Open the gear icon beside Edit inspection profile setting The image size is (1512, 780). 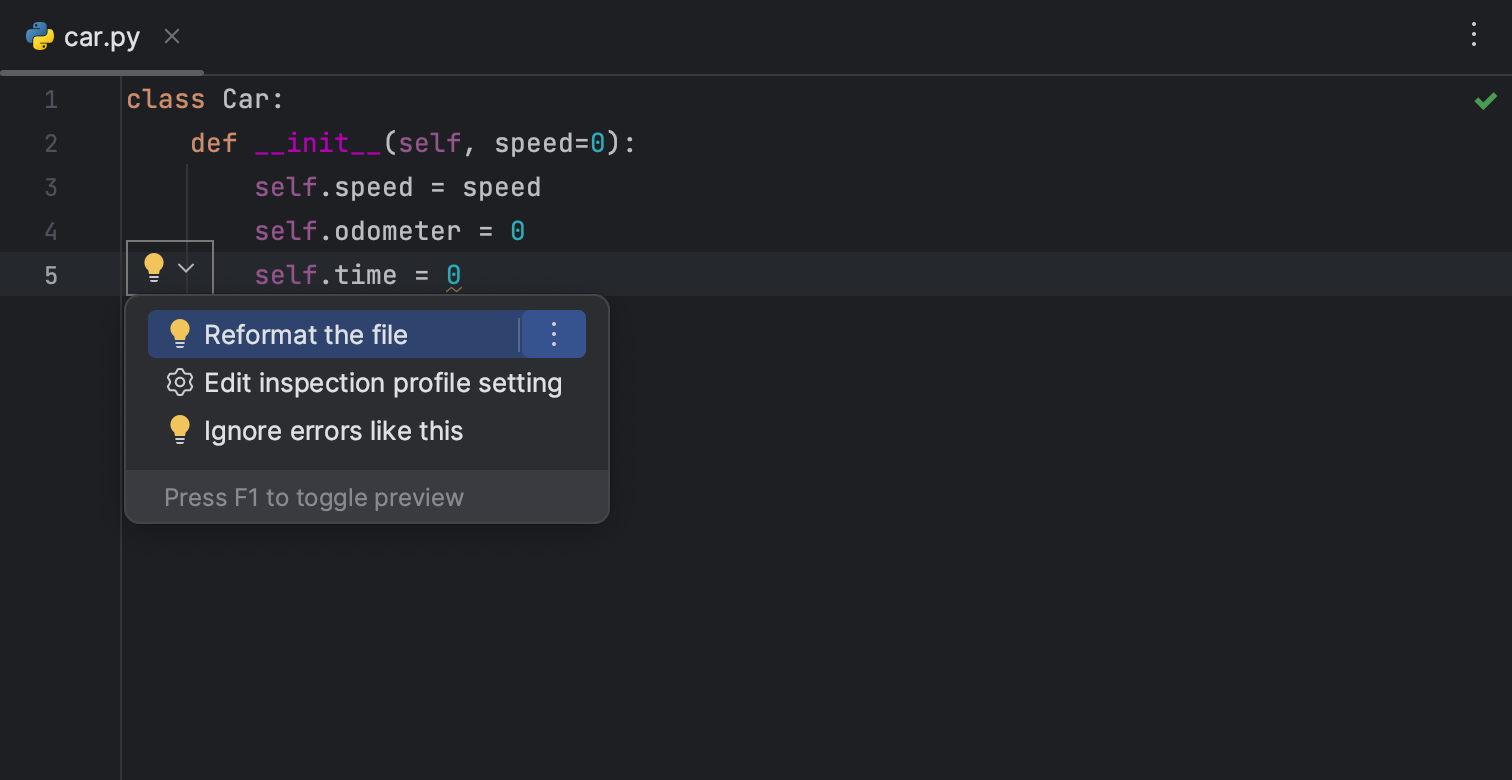[x=180, y=382]
